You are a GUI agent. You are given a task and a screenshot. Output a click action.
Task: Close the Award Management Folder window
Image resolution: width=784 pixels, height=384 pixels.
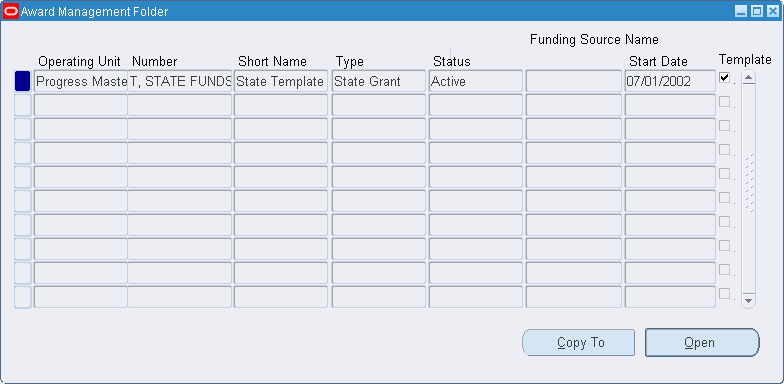pos(772,11)
